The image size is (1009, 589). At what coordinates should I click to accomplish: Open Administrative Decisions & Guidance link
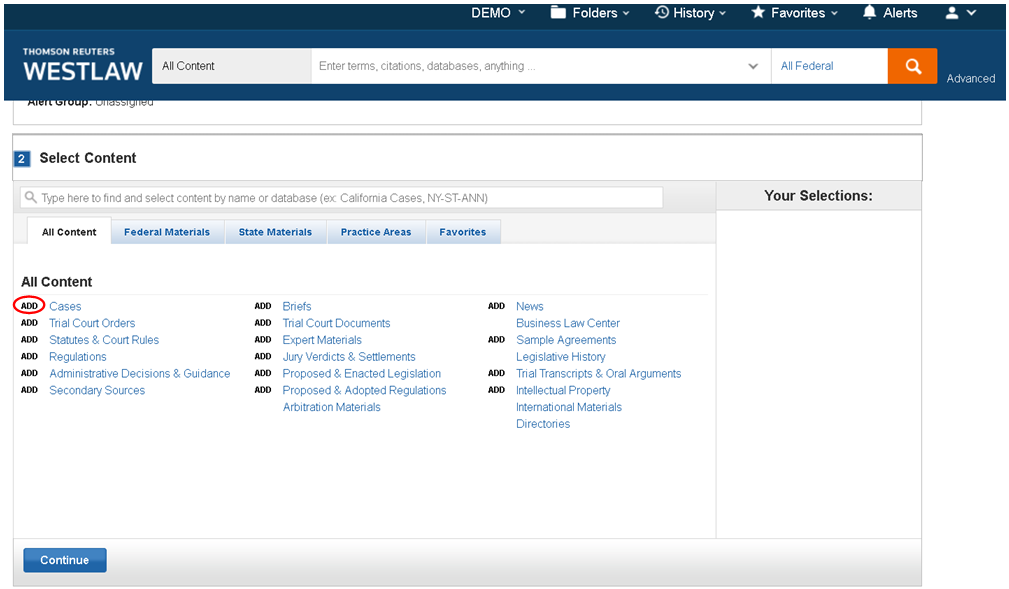click(x=140, y=373)
